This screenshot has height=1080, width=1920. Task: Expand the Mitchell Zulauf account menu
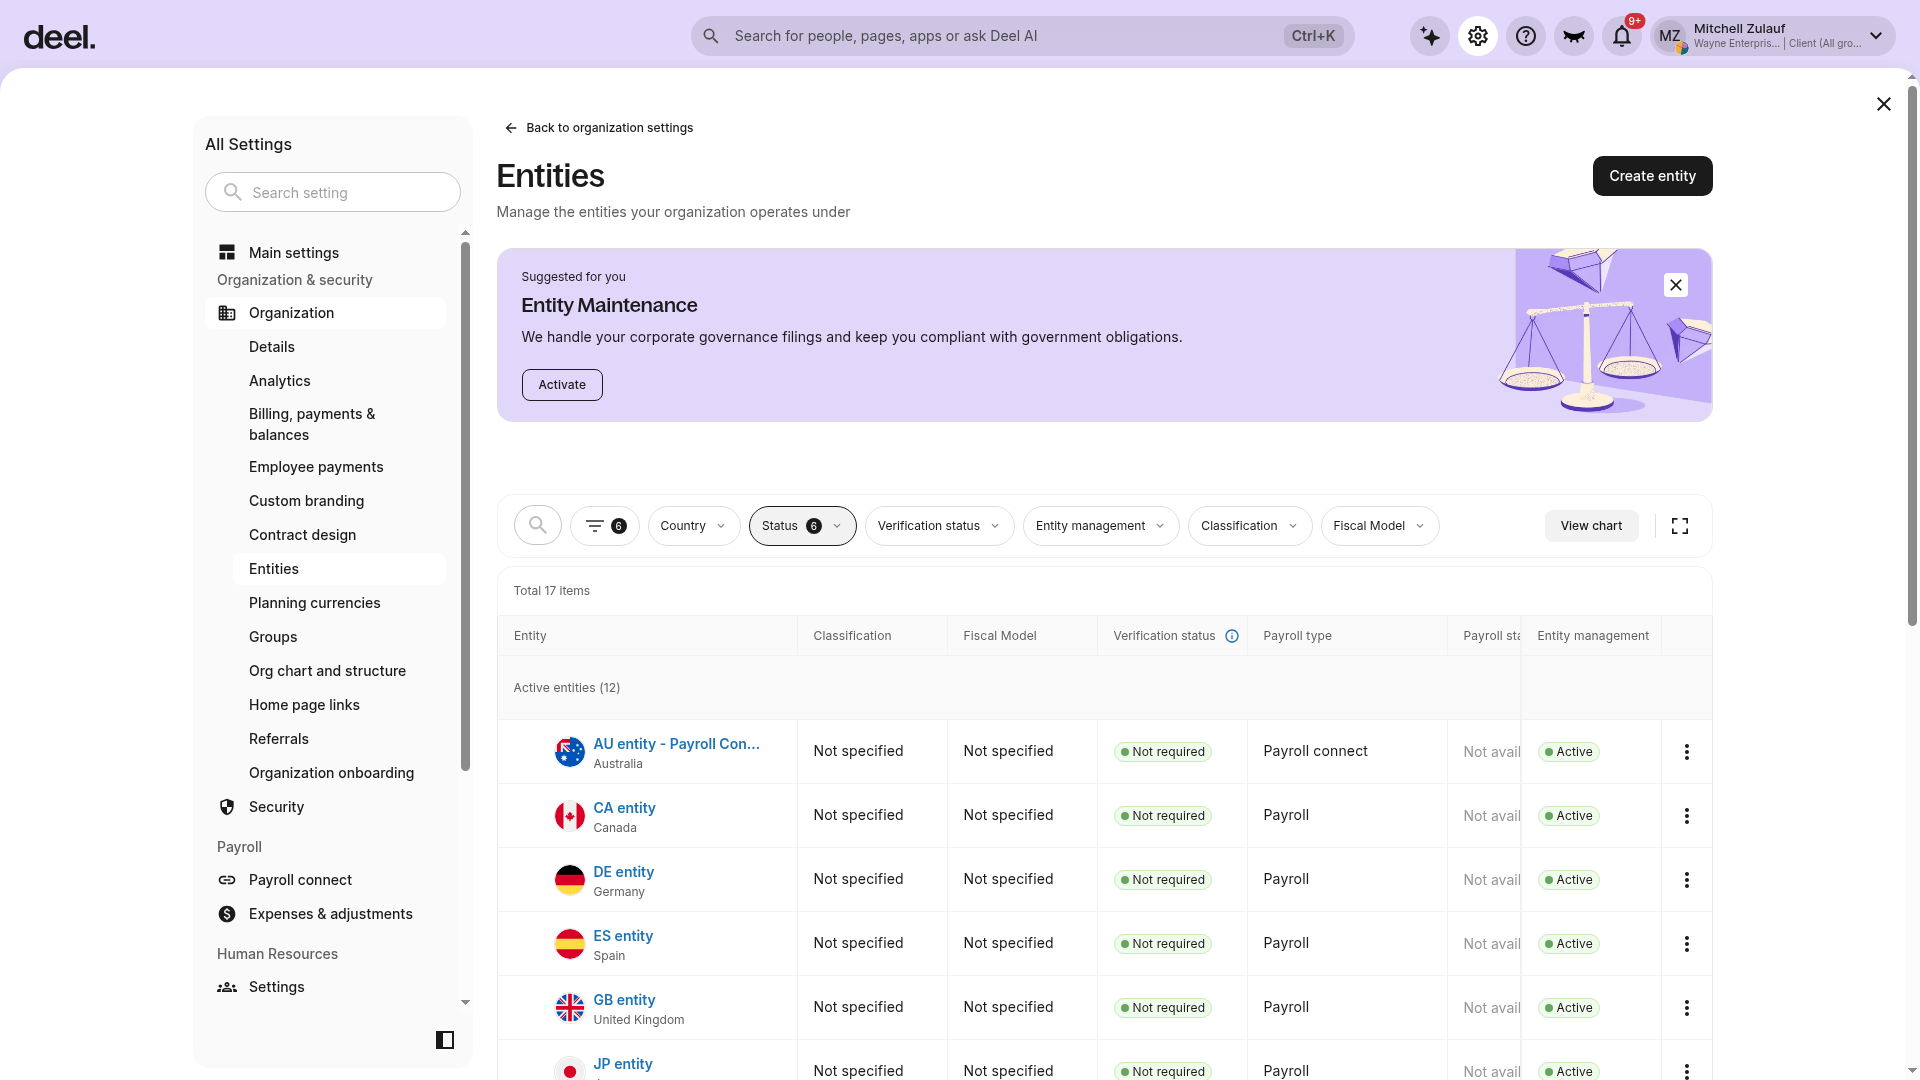tap(1773, 37)
